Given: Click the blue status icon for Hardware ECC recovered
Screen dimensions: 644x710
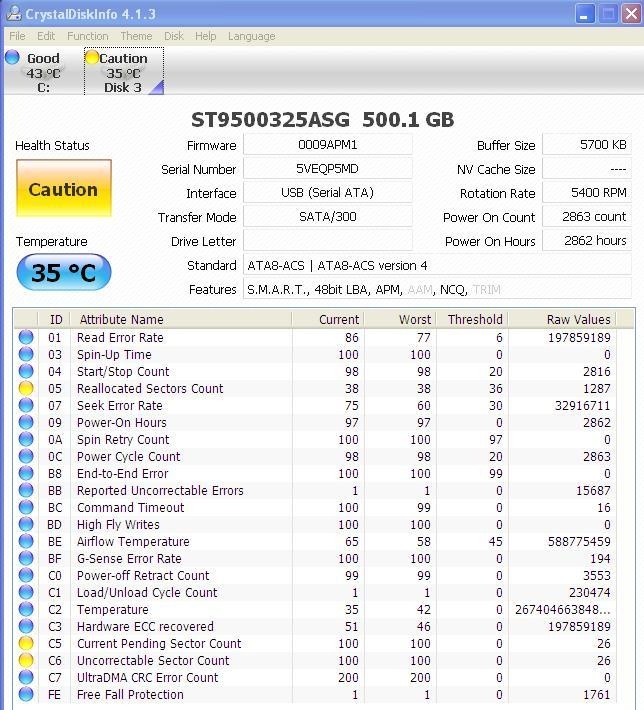Looking at the screenshot, I should tap(26, 626).
